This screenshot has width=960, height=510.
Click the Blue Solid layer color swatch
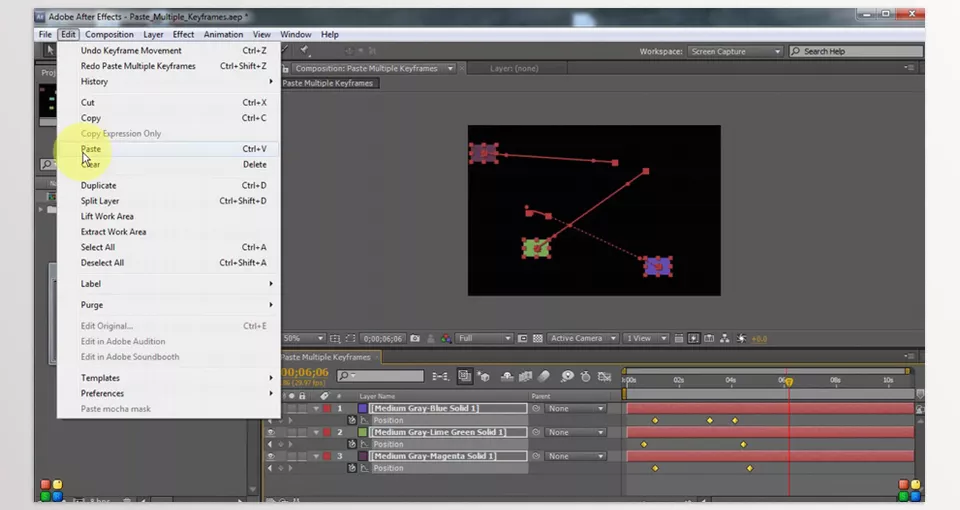[x=362, y=408]
